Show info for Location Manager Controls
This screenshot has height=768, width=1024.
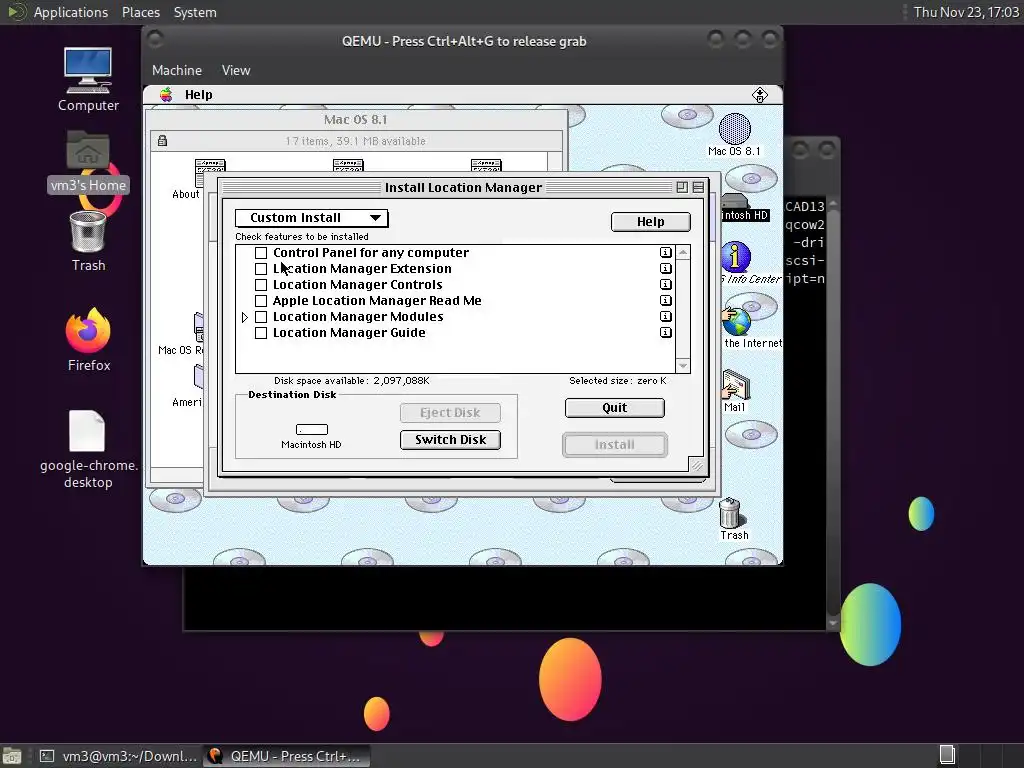point(665,285)
